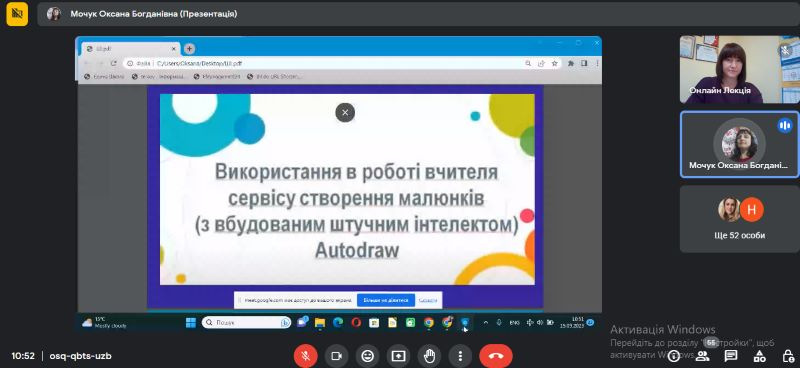The height and width of the screenshot is (368, 800).
Task: Unmute the microphone in the call bar
Action: point(306,356)
